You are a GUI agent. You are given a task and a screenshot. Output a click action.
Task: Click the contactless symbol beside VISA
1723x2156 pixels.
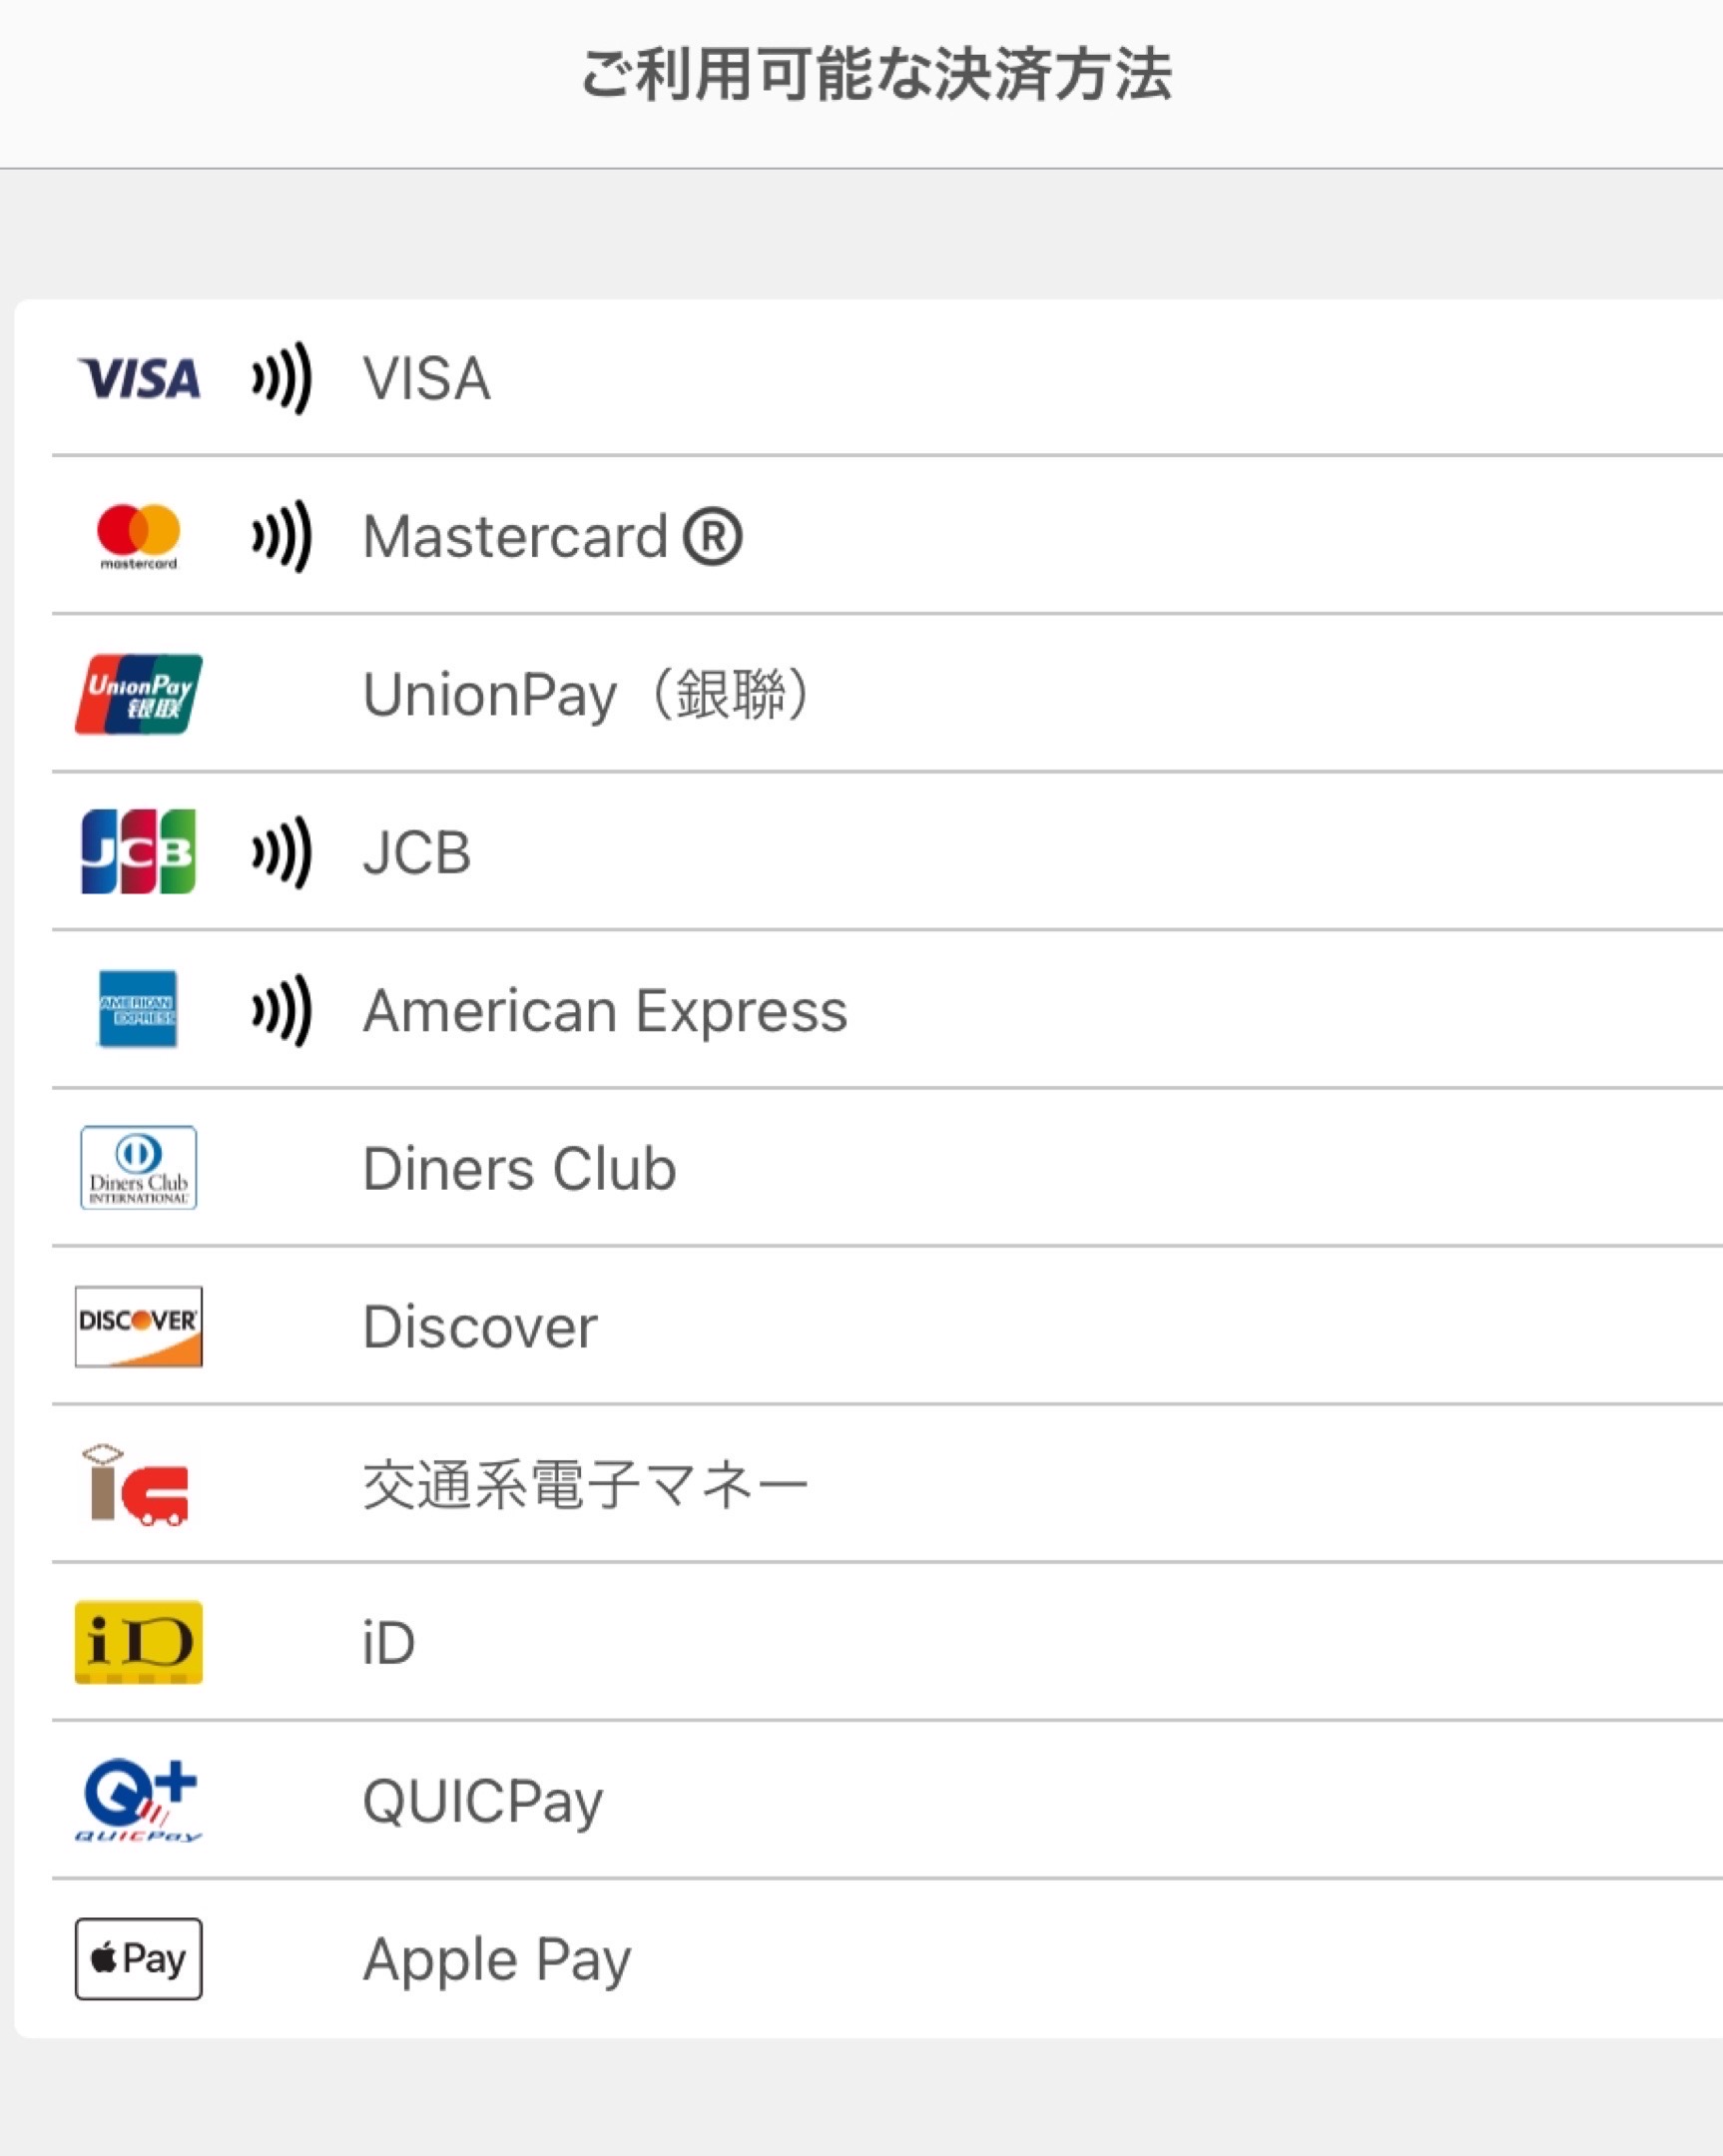point(282,379)
